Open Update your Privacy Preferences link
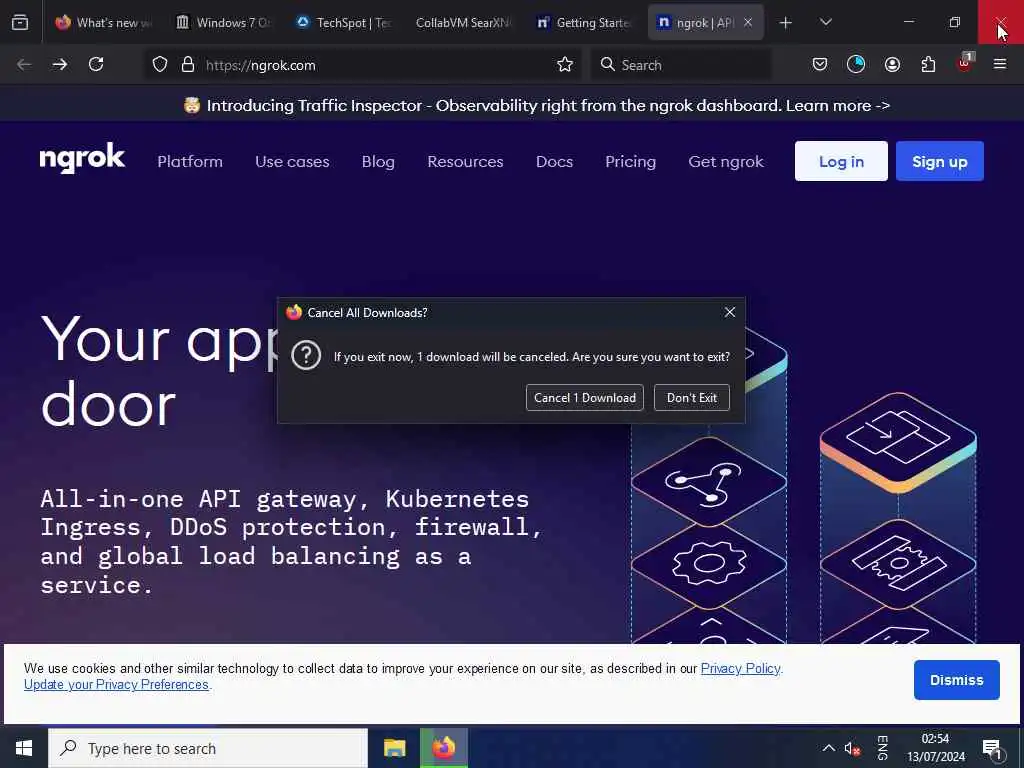This screenshot has height=768, width=1024. click(x=116, y=684)
